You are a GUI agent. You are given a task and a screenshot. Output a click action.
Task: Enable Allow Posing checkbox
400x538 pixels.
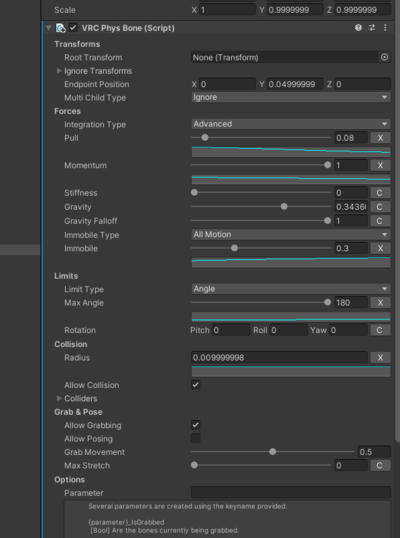point(196,438)
